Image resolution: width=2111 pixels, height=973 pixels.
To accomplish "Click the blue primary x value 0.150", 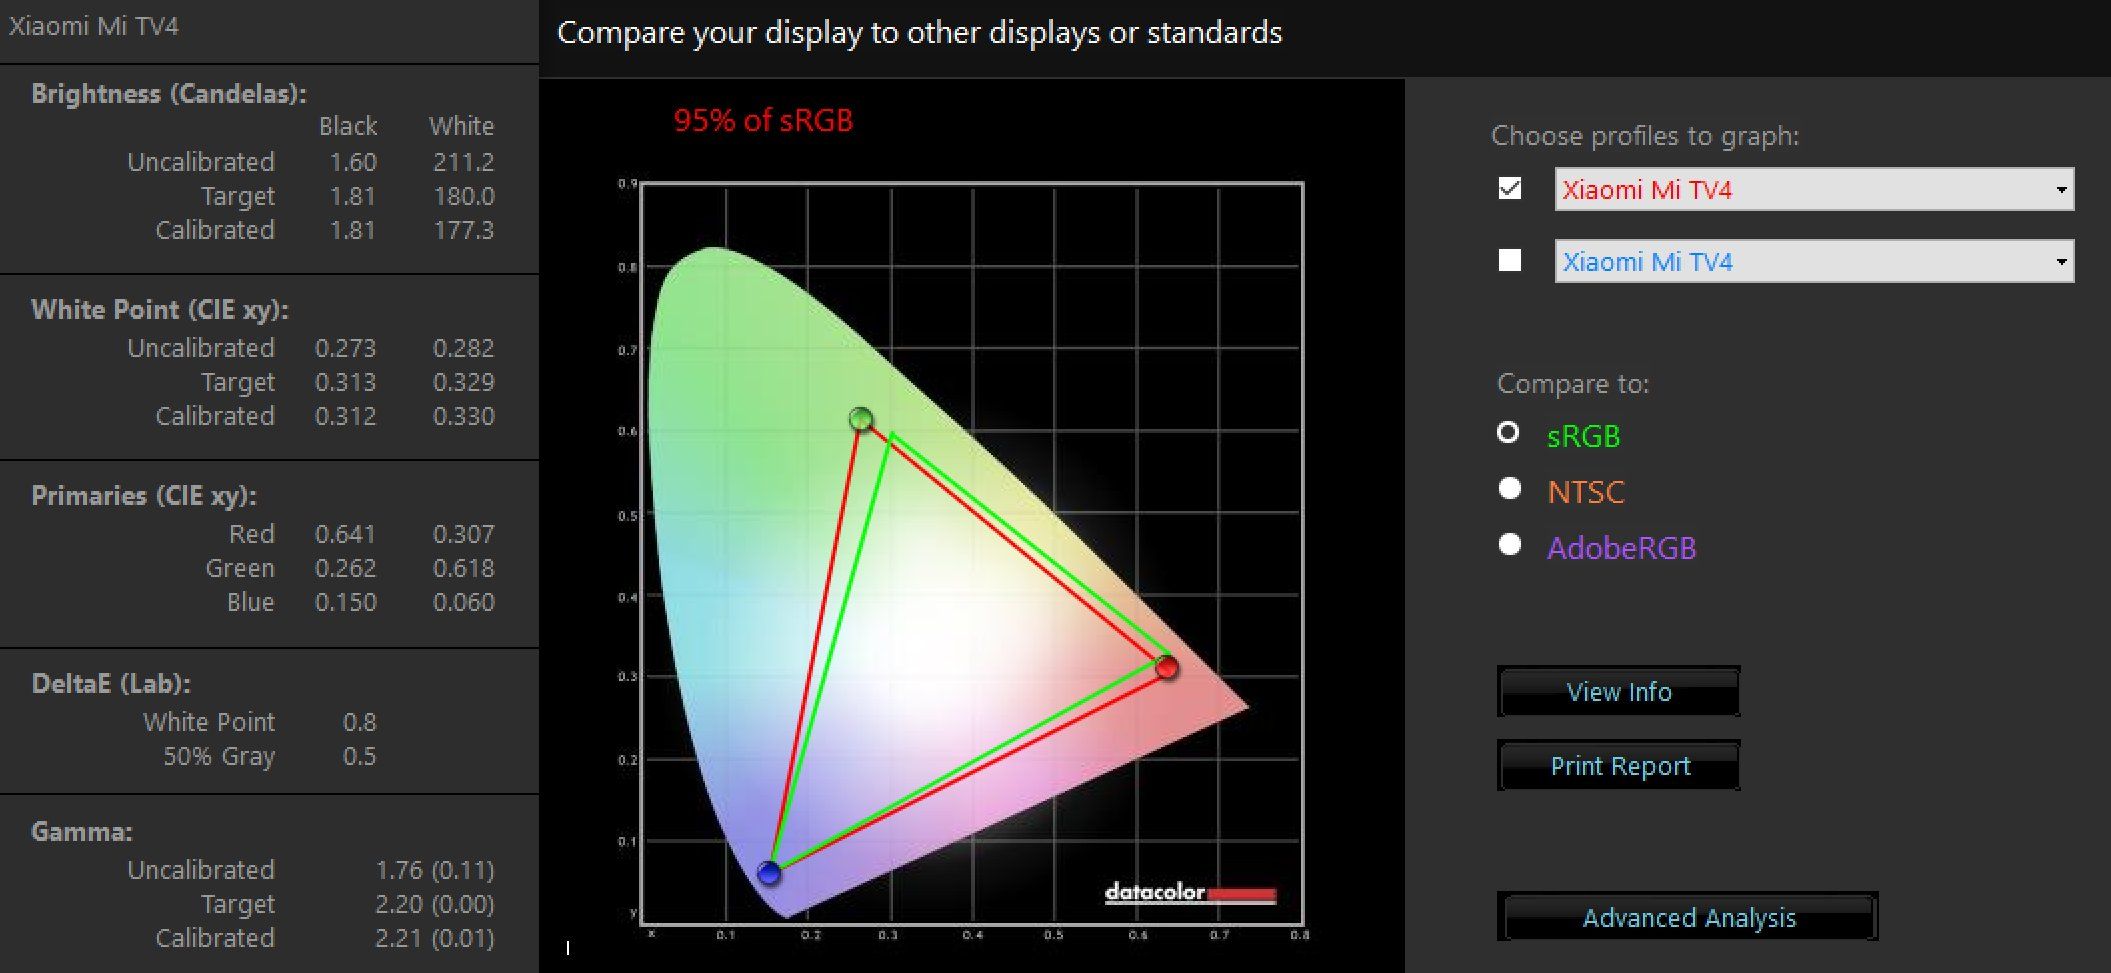I will click(345, 602).
